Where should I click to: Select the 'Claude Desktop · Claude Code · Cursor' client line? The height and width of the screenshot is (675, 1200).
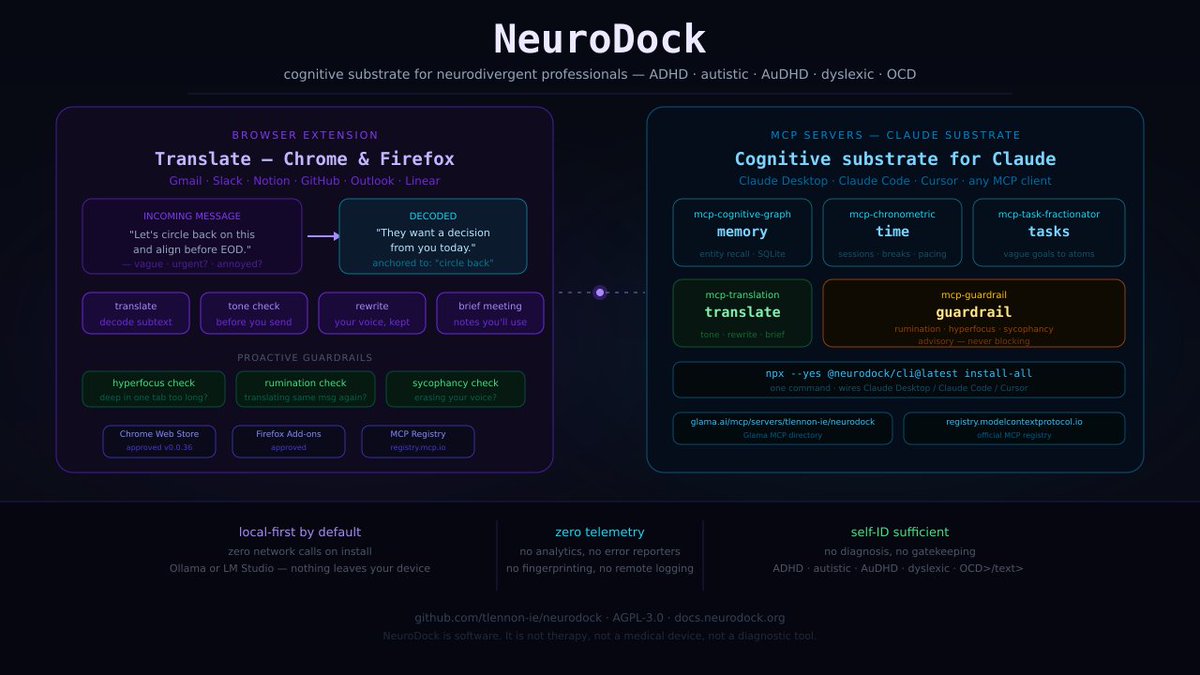tap(895, 181)
